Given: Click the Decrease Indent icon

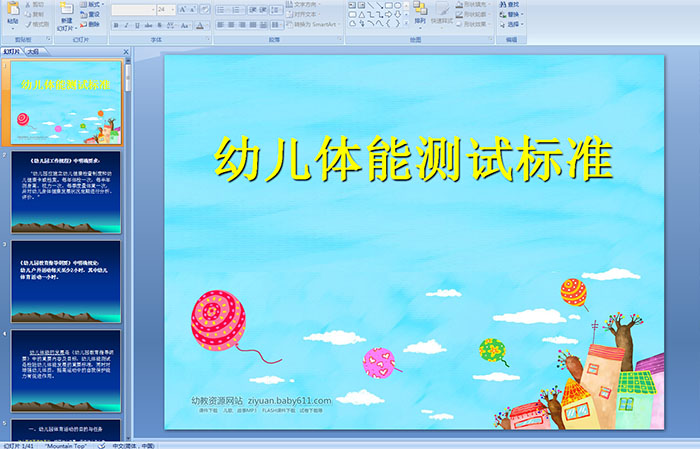Looking at the screenshot, I should [253, 9].
